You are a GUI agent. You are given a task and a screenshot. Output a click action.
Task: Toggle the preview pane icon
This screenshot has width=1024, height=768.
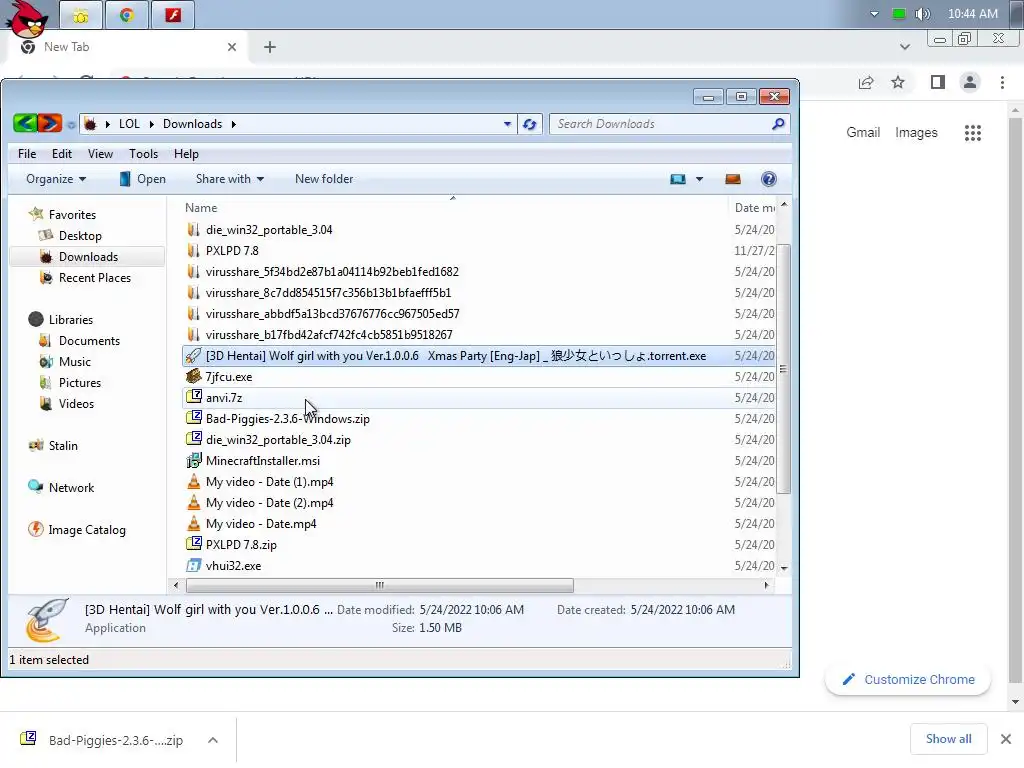(733, 179)
